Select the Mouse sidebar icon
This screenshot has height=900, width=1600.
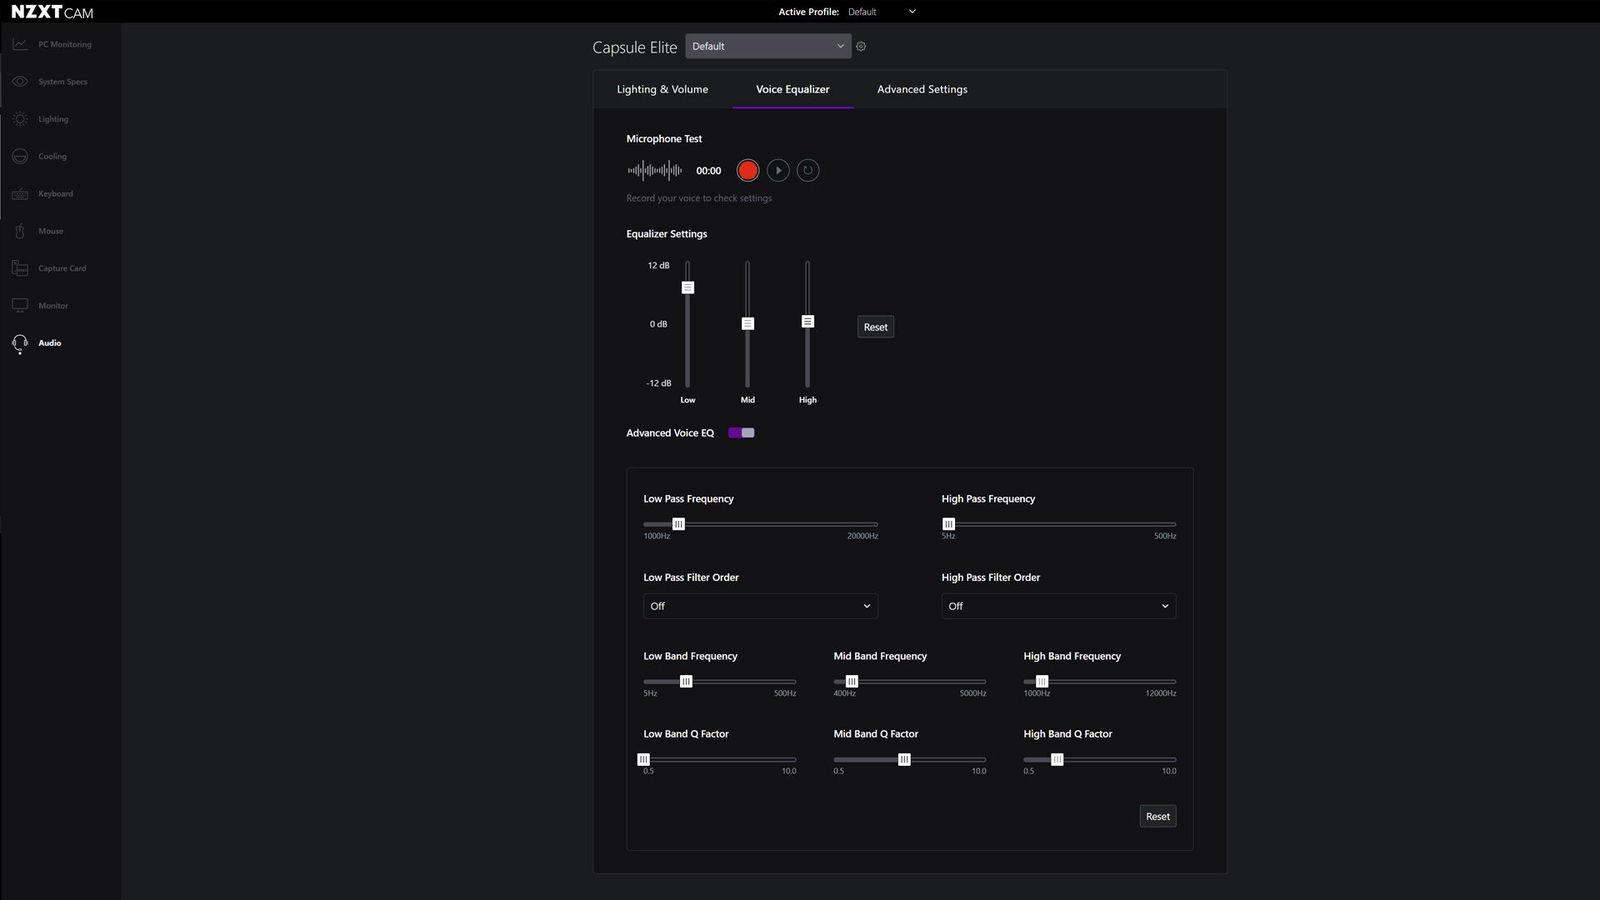point(20,231)
